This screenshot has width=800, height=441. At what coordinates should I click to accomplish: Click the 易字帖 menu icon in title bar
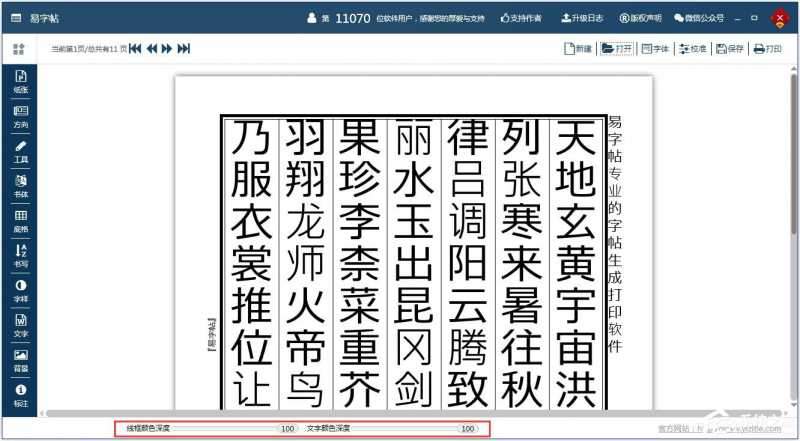[16, 18]
